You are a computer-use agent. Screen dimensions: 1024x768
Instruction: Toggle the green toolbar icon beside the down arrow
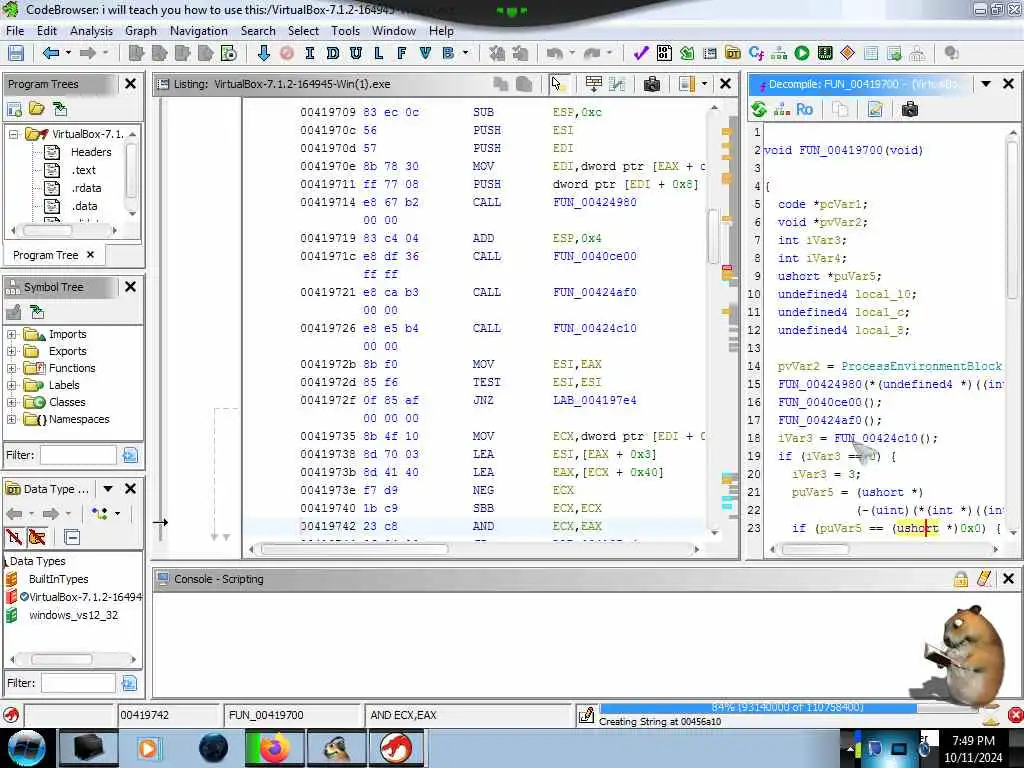pyautogui.click(x=229, y=54)
